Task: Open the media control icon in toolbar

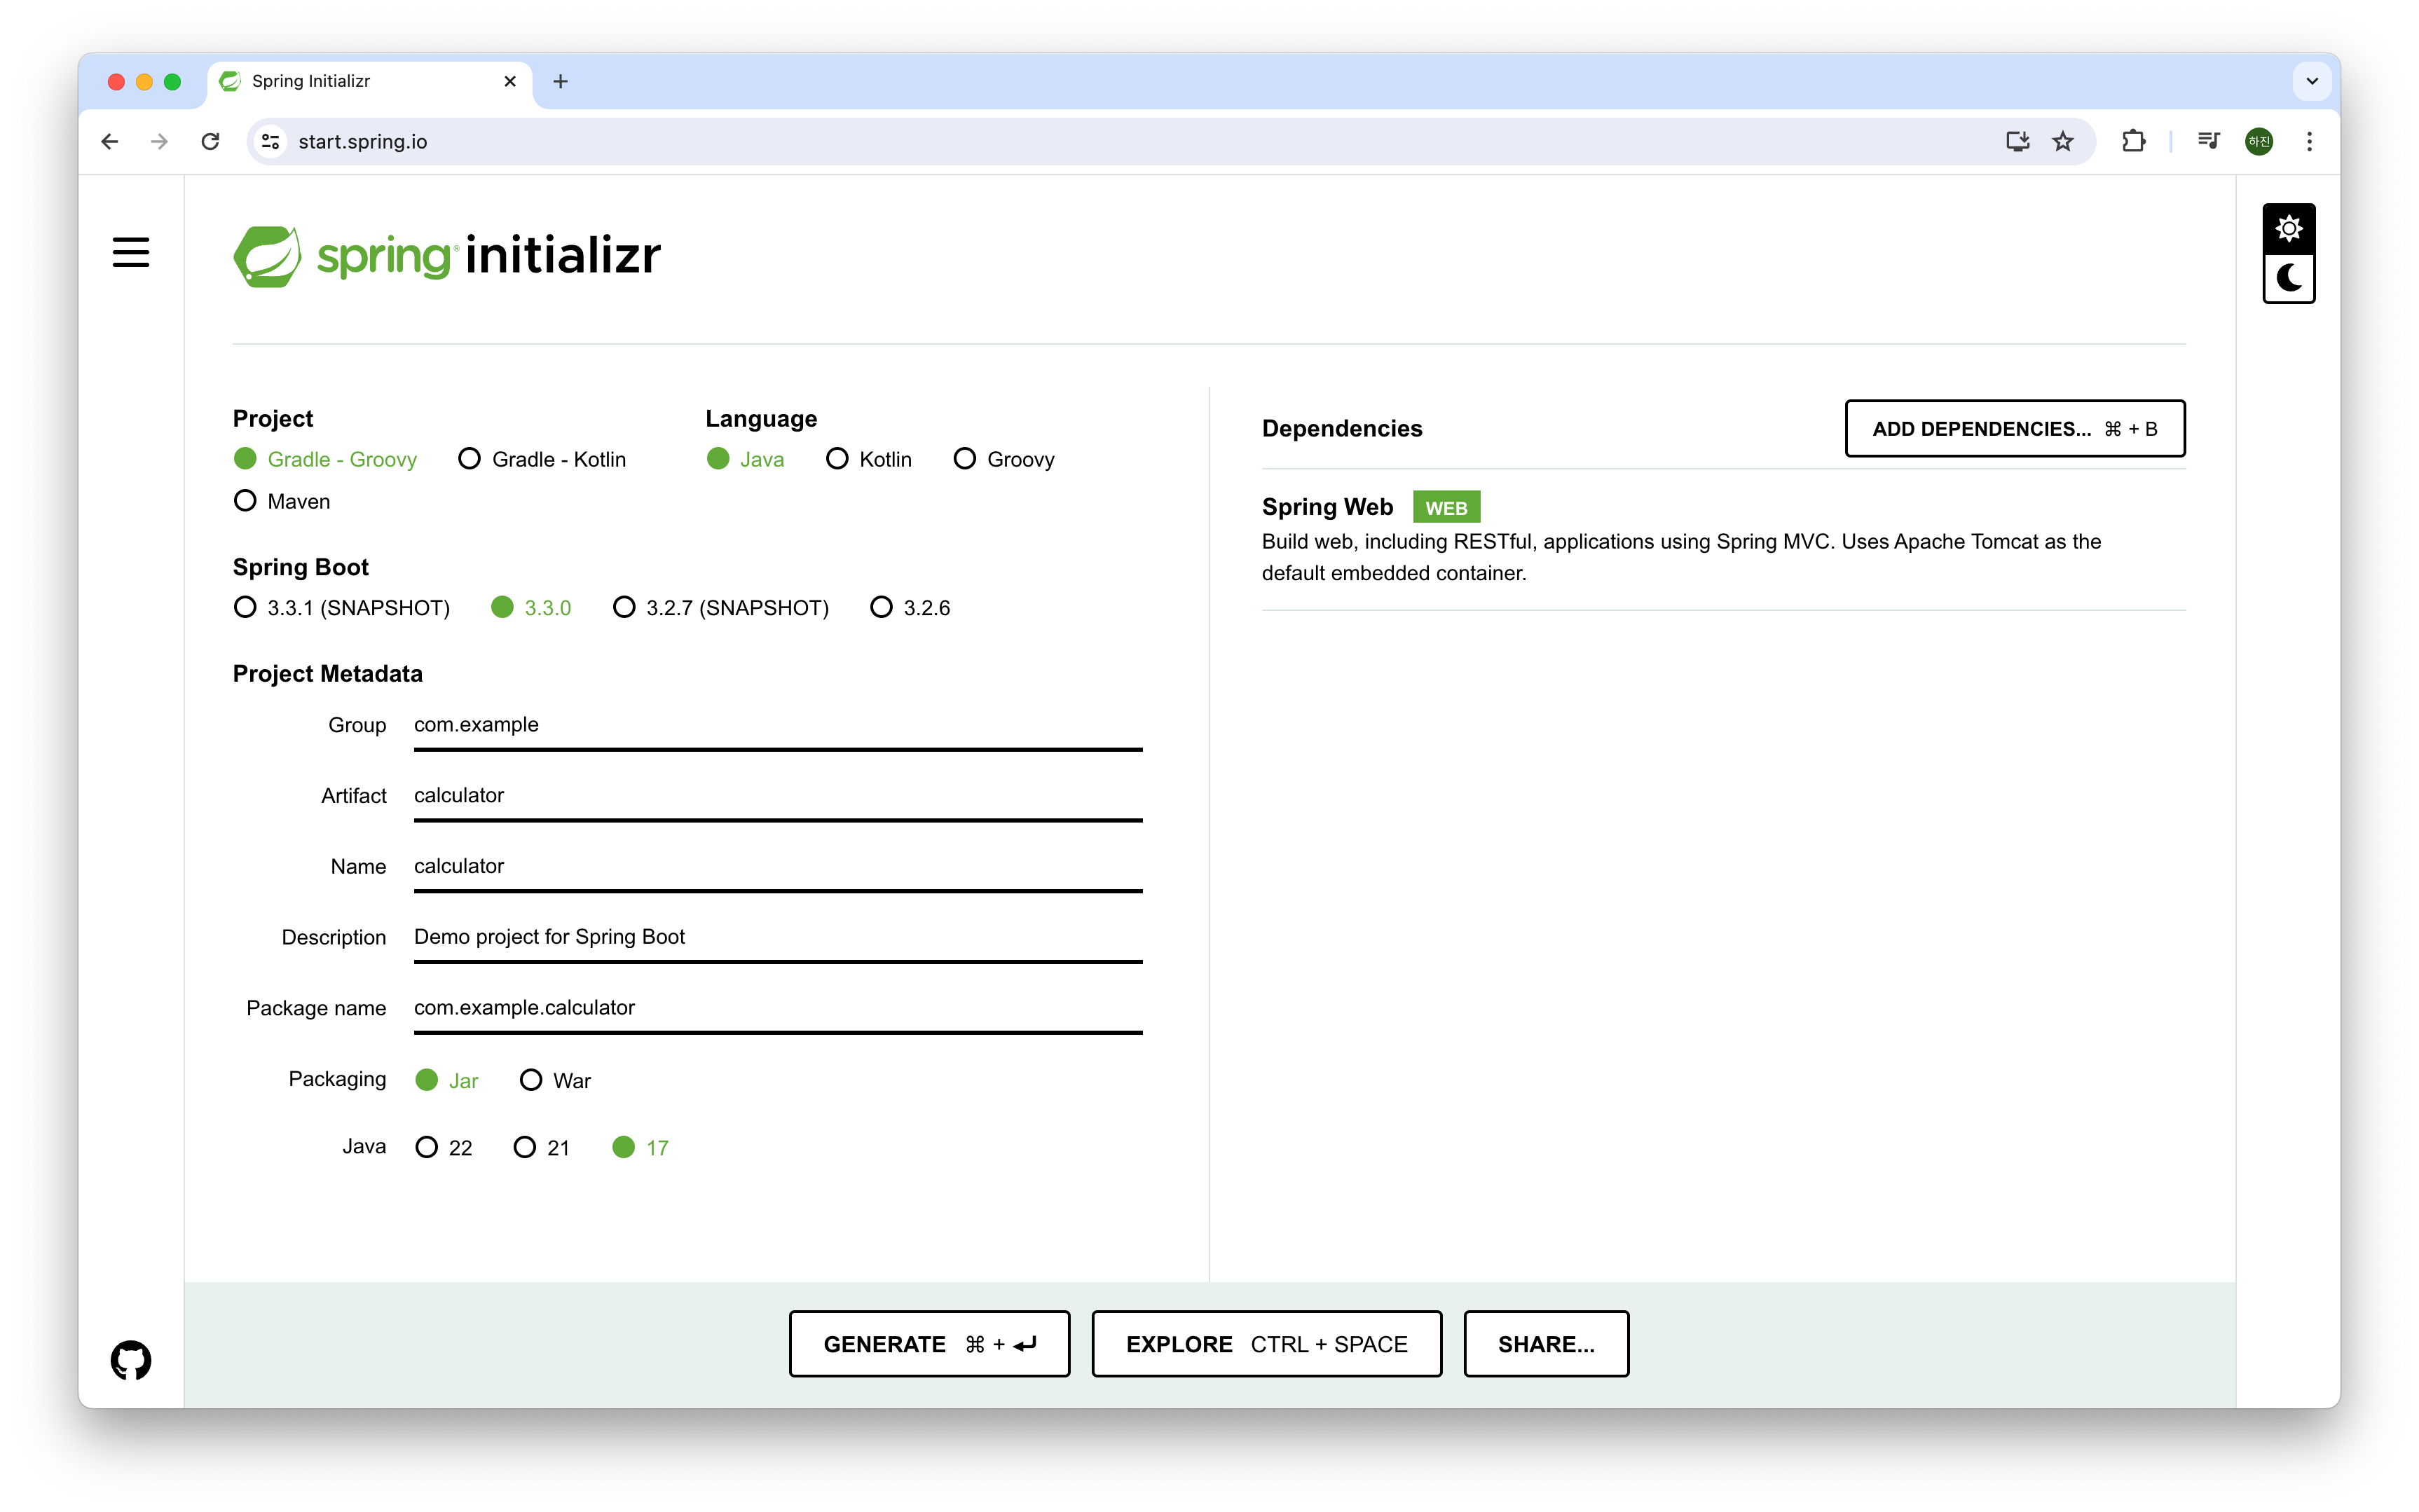Action: pos(2208,141)
